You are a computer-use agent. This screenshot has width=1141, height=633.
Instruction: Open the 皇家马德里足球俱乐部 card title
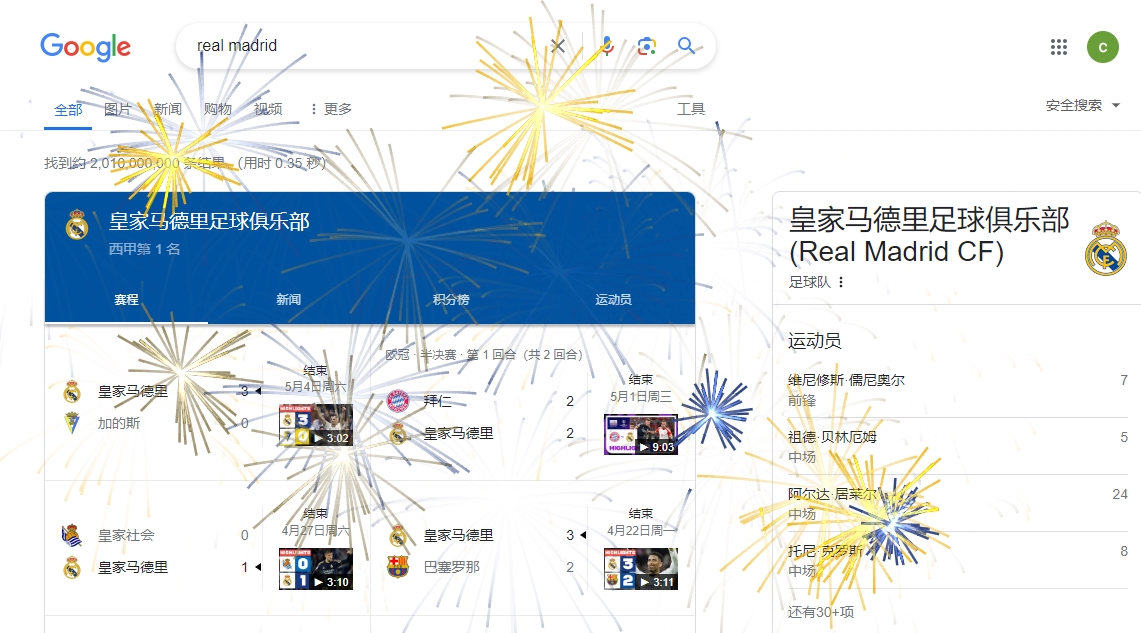tap(210, 221)
